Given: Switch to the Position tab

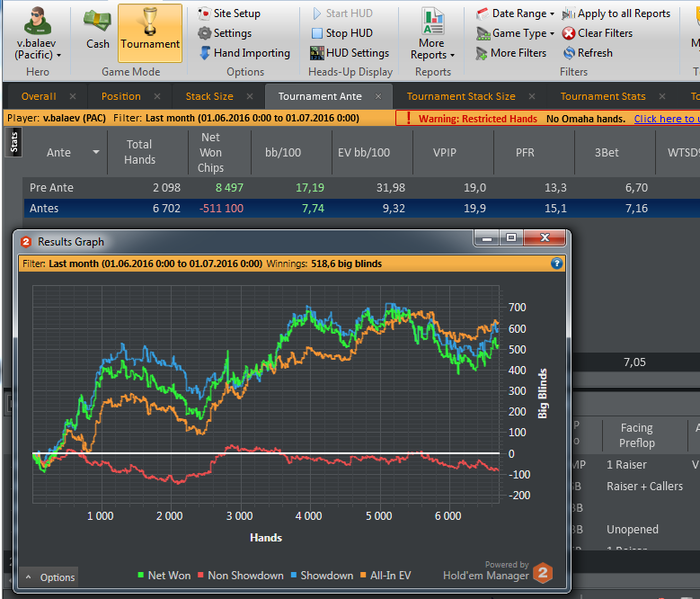Looking at the screenshot, I should point(121,96).
